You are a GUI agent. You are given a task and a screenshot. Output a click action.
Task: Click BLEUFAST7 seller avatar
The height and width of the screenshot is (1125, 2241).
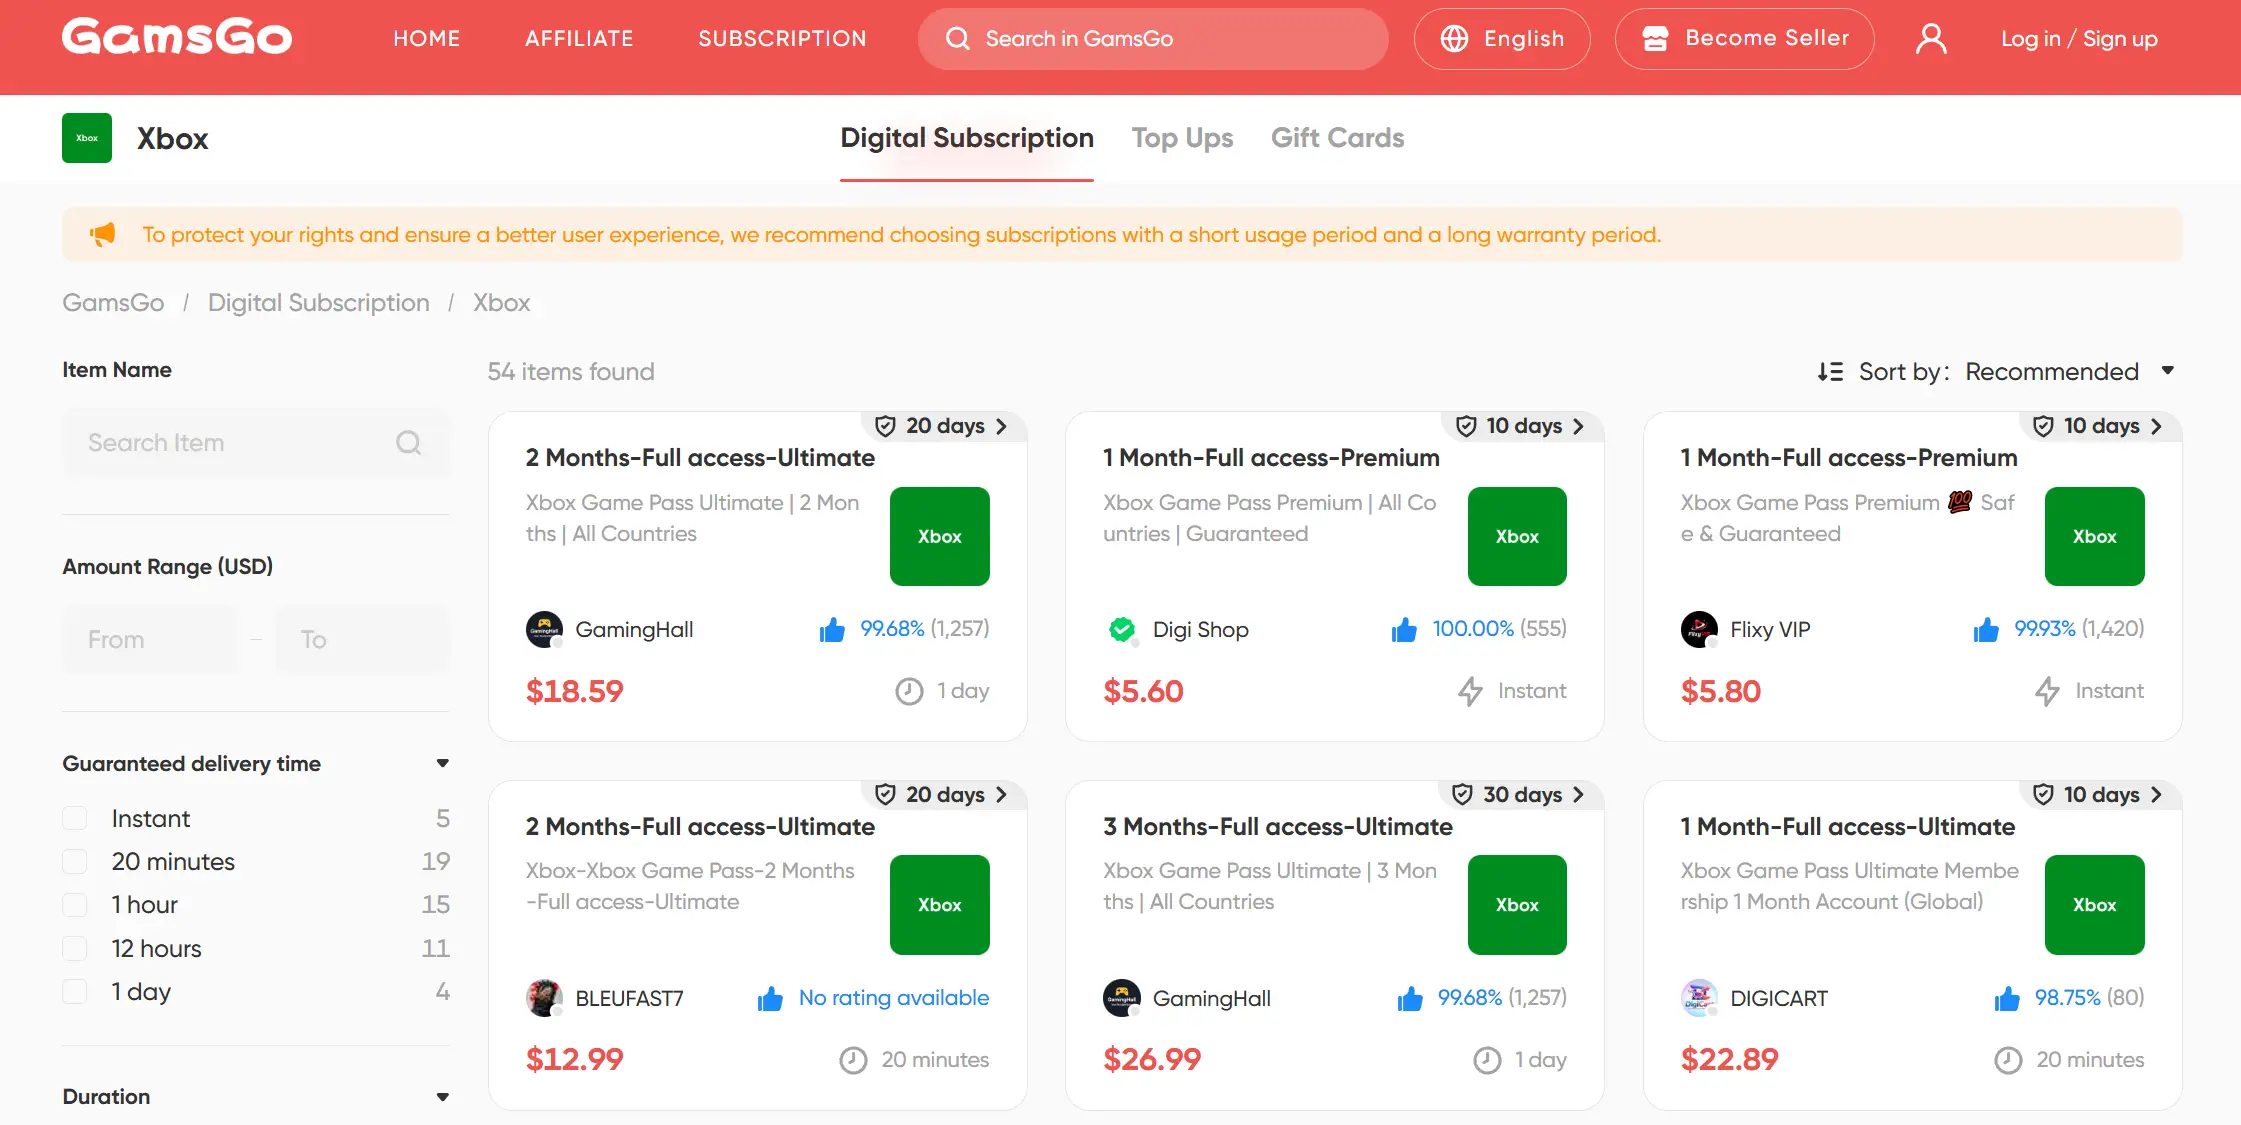[544, 998]
